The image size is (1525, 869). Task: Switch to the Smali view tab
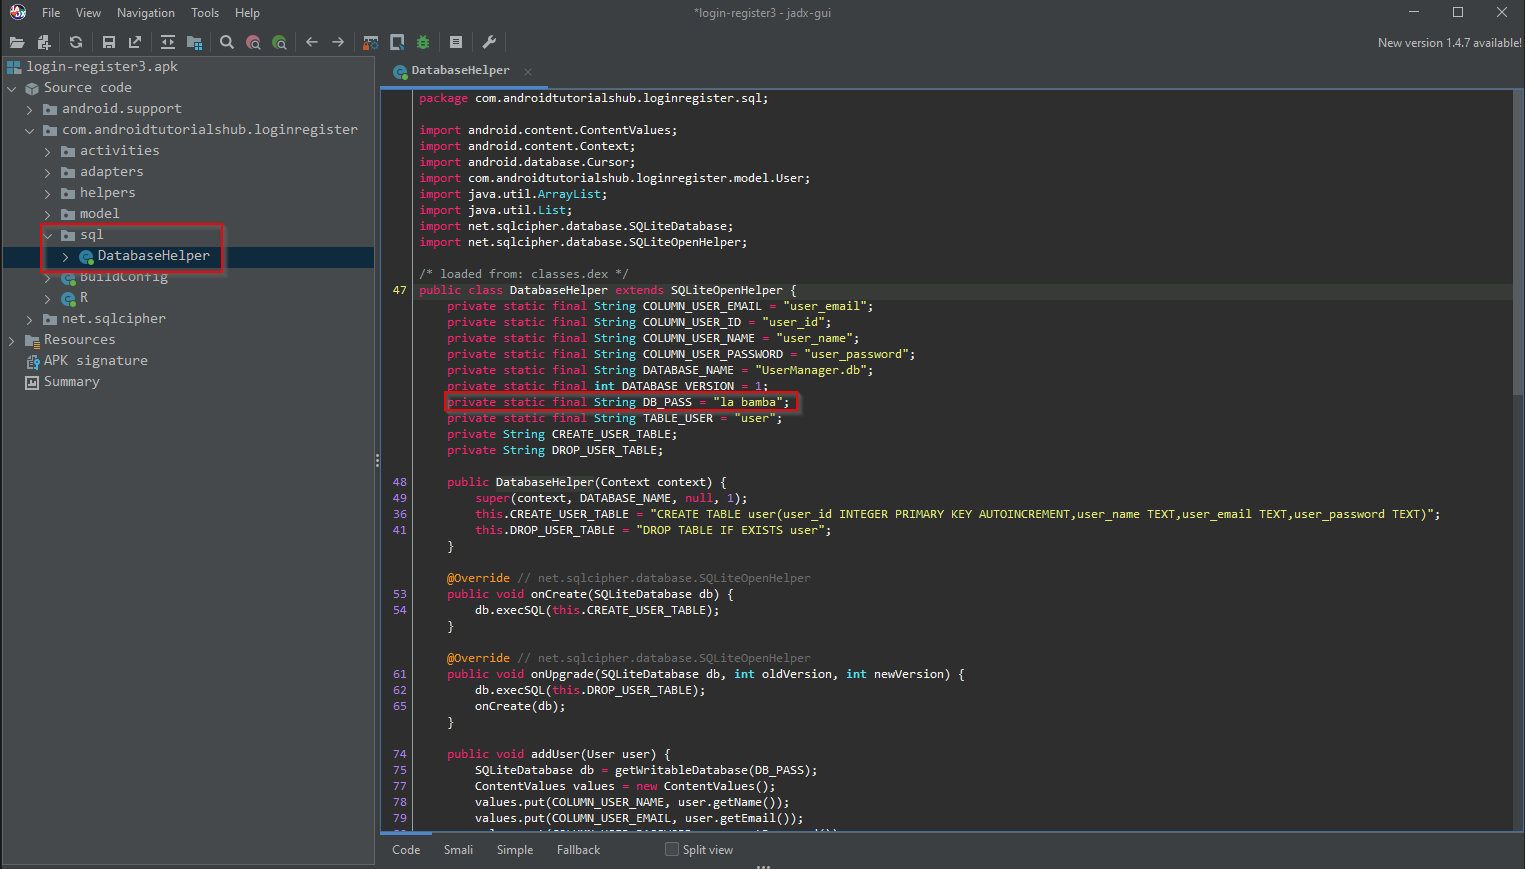(458, 850)
